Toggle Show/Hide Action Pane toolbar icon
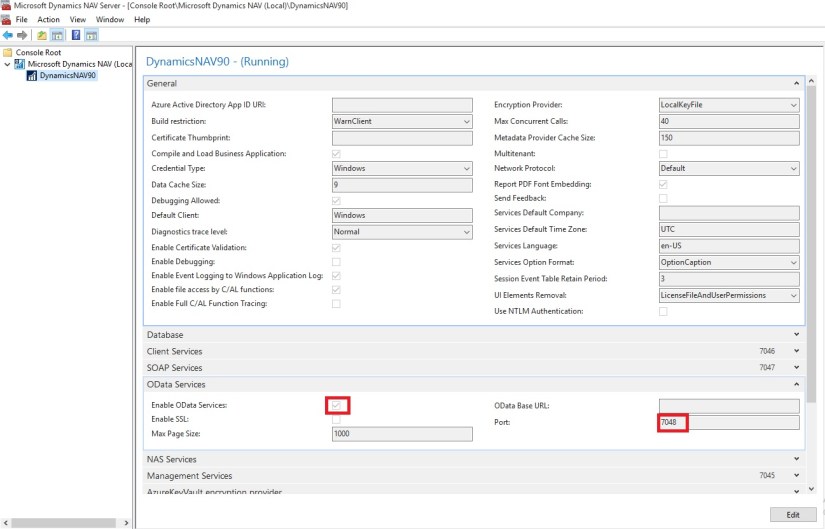 point(92,35)
